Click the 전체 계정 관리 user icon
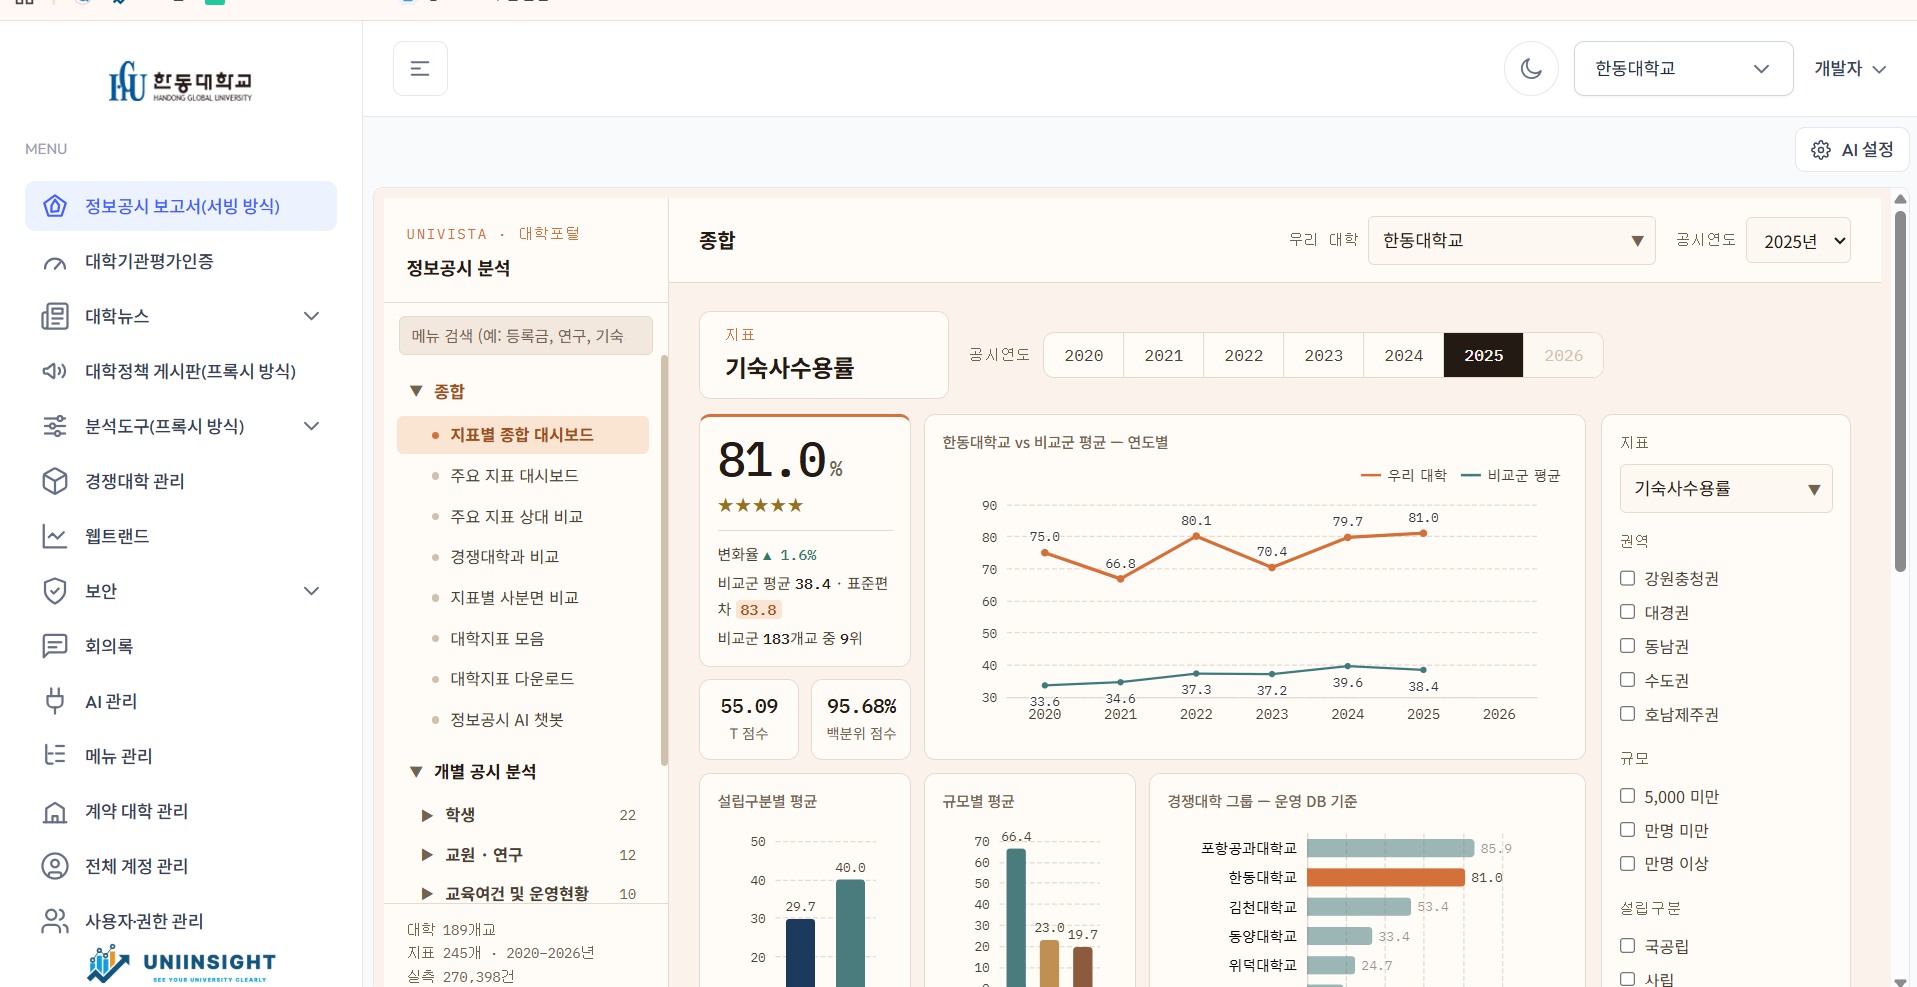 55,866
